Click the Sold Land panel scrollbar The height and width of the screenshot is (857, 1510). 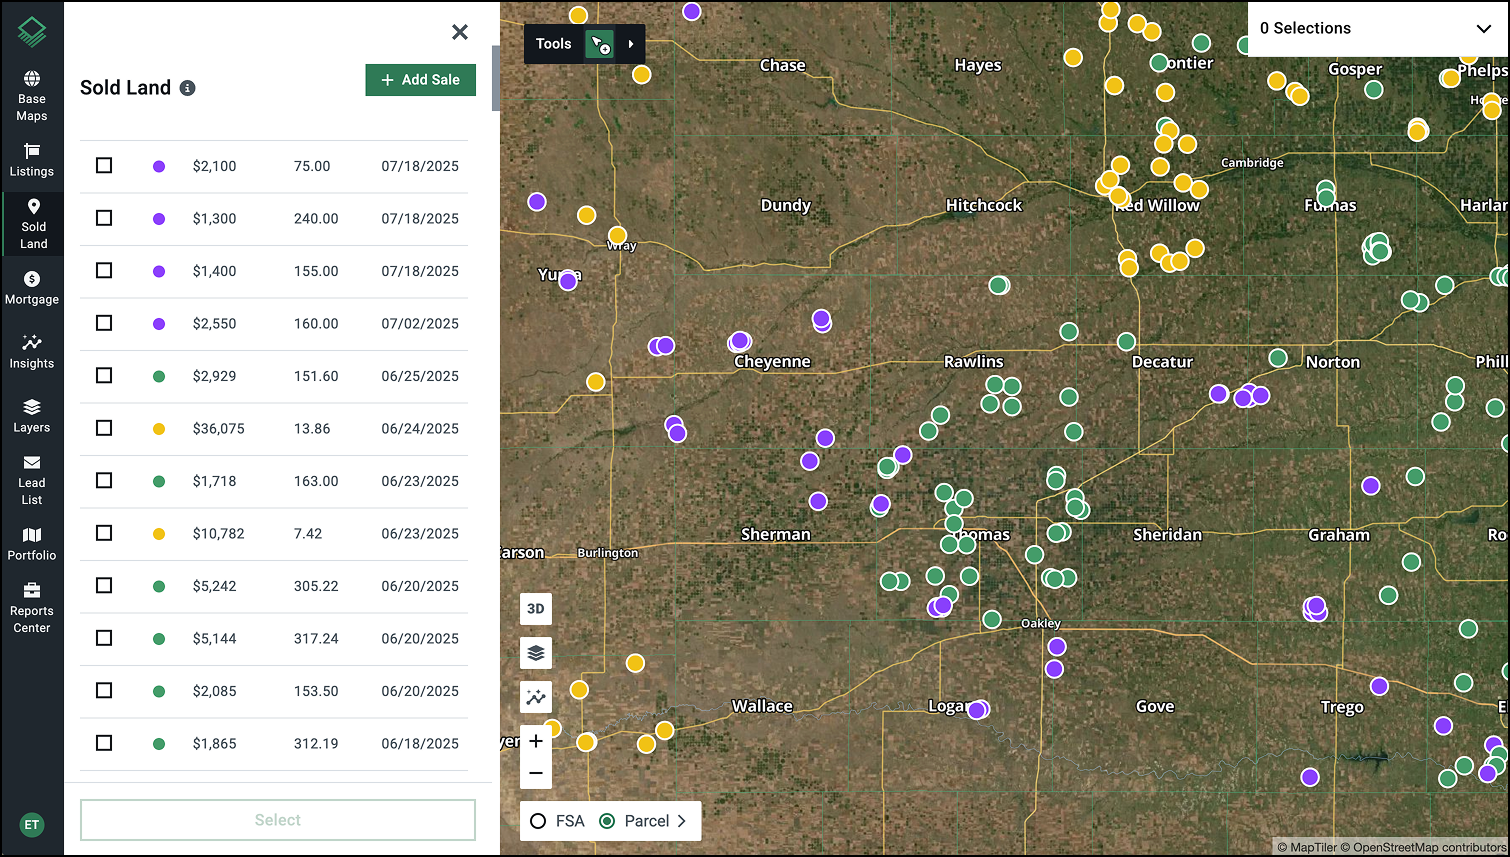(495, 78)
